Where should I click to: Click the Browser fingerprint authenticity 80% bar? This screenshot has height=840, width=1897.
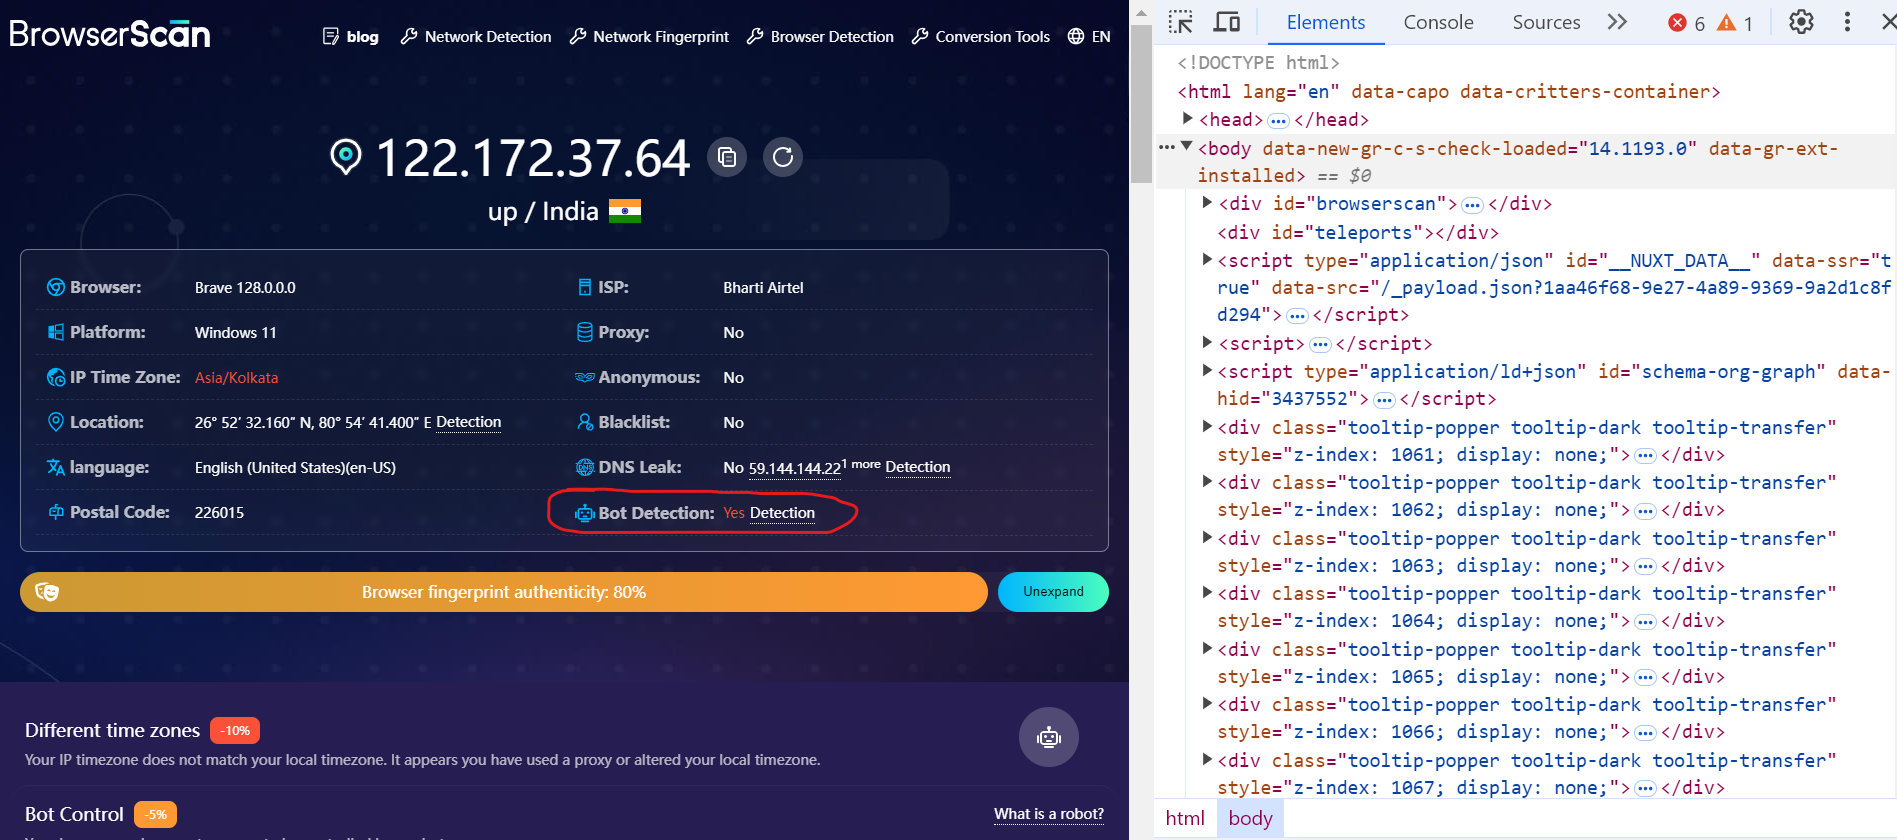click(x=504, y=592)
